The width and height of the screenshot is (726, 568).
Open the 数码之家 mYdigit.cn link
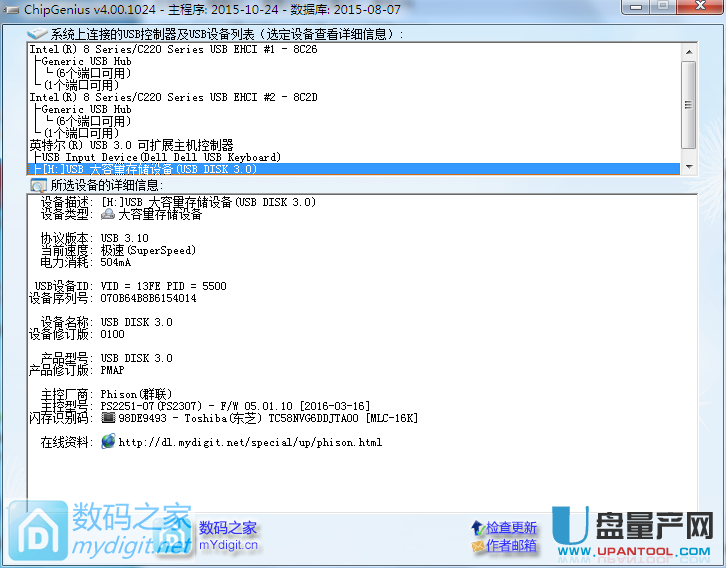pos(228,536)
